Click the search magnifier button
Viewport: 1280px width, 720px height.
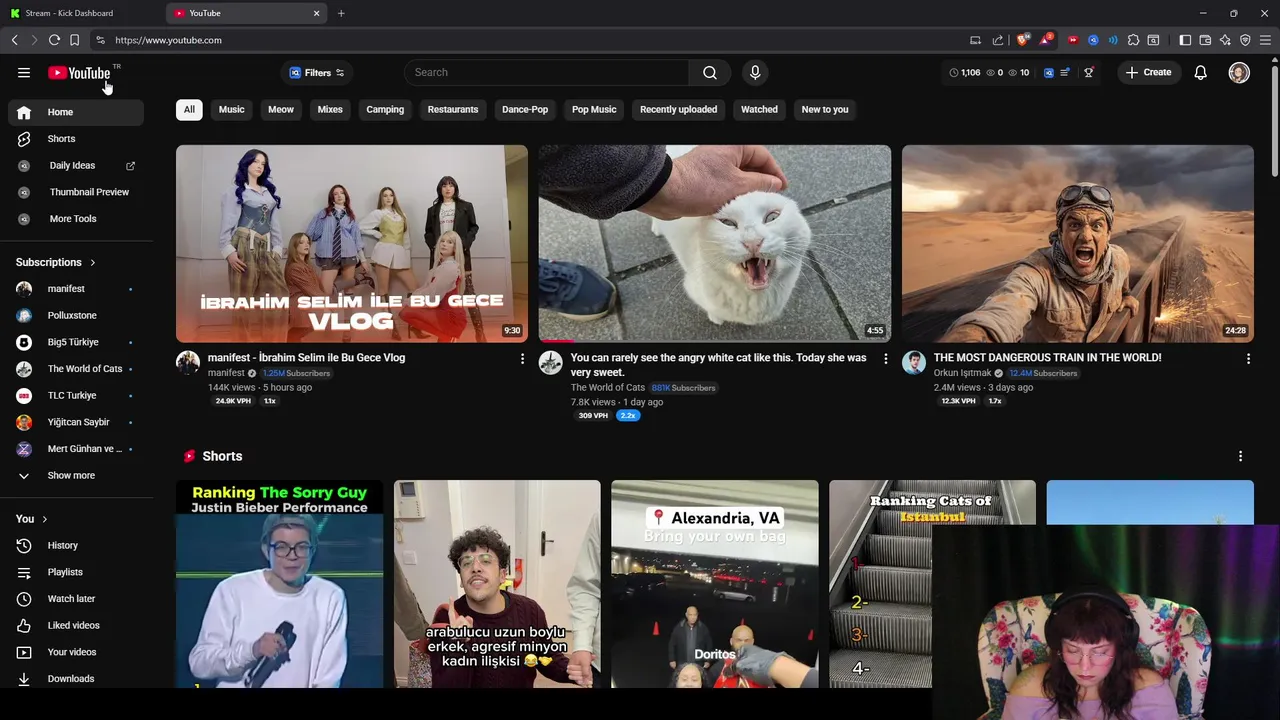tap(710, 73)
